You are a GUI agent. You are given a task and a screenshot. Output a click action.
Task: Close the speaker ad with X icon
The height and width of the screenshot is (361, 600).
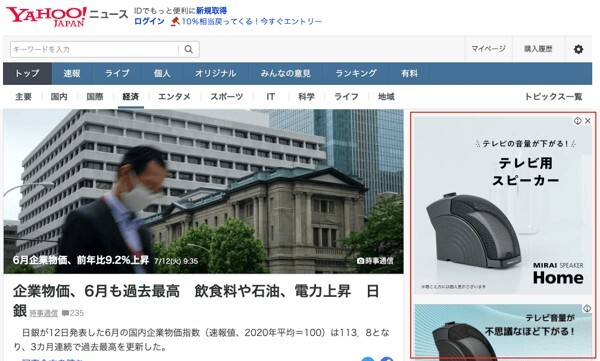(x=588, y=121)
